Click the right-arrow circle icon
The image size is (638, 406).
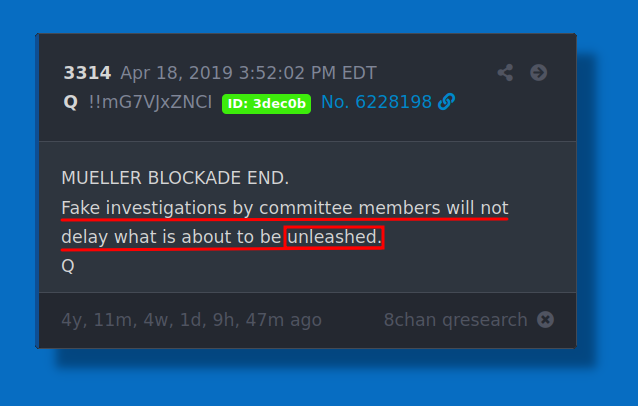click(538, 73)
